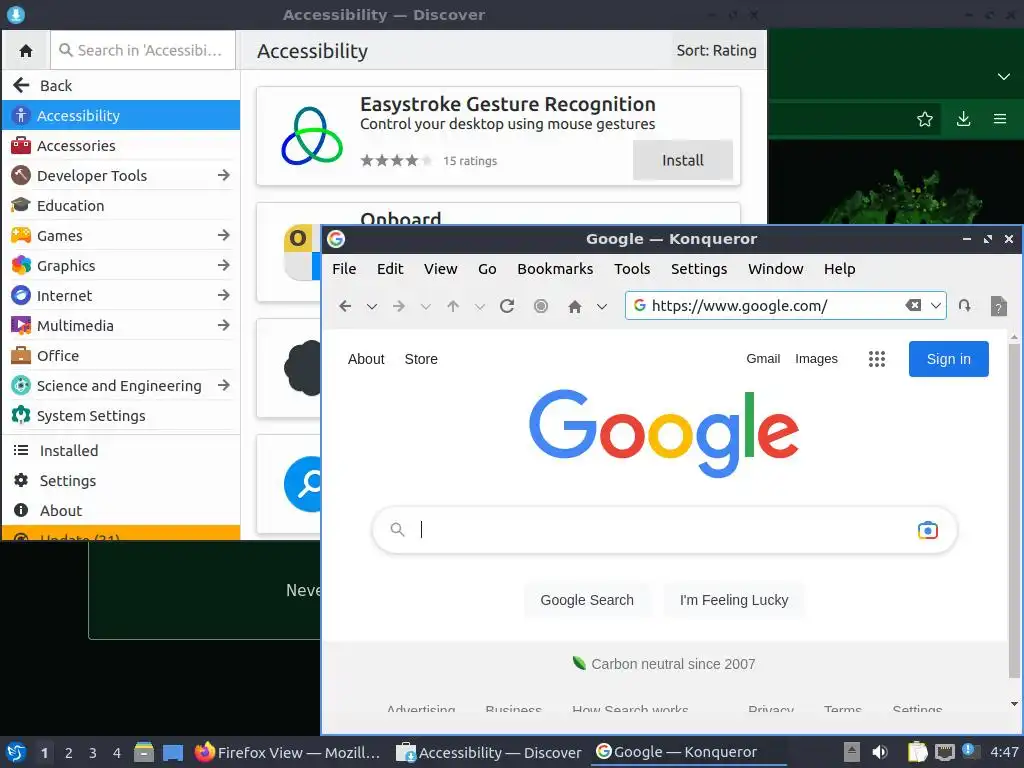The height and width of the screenshot is (768, 1024).
Task: Open Gmail link
Action: [x=763, y=359]
